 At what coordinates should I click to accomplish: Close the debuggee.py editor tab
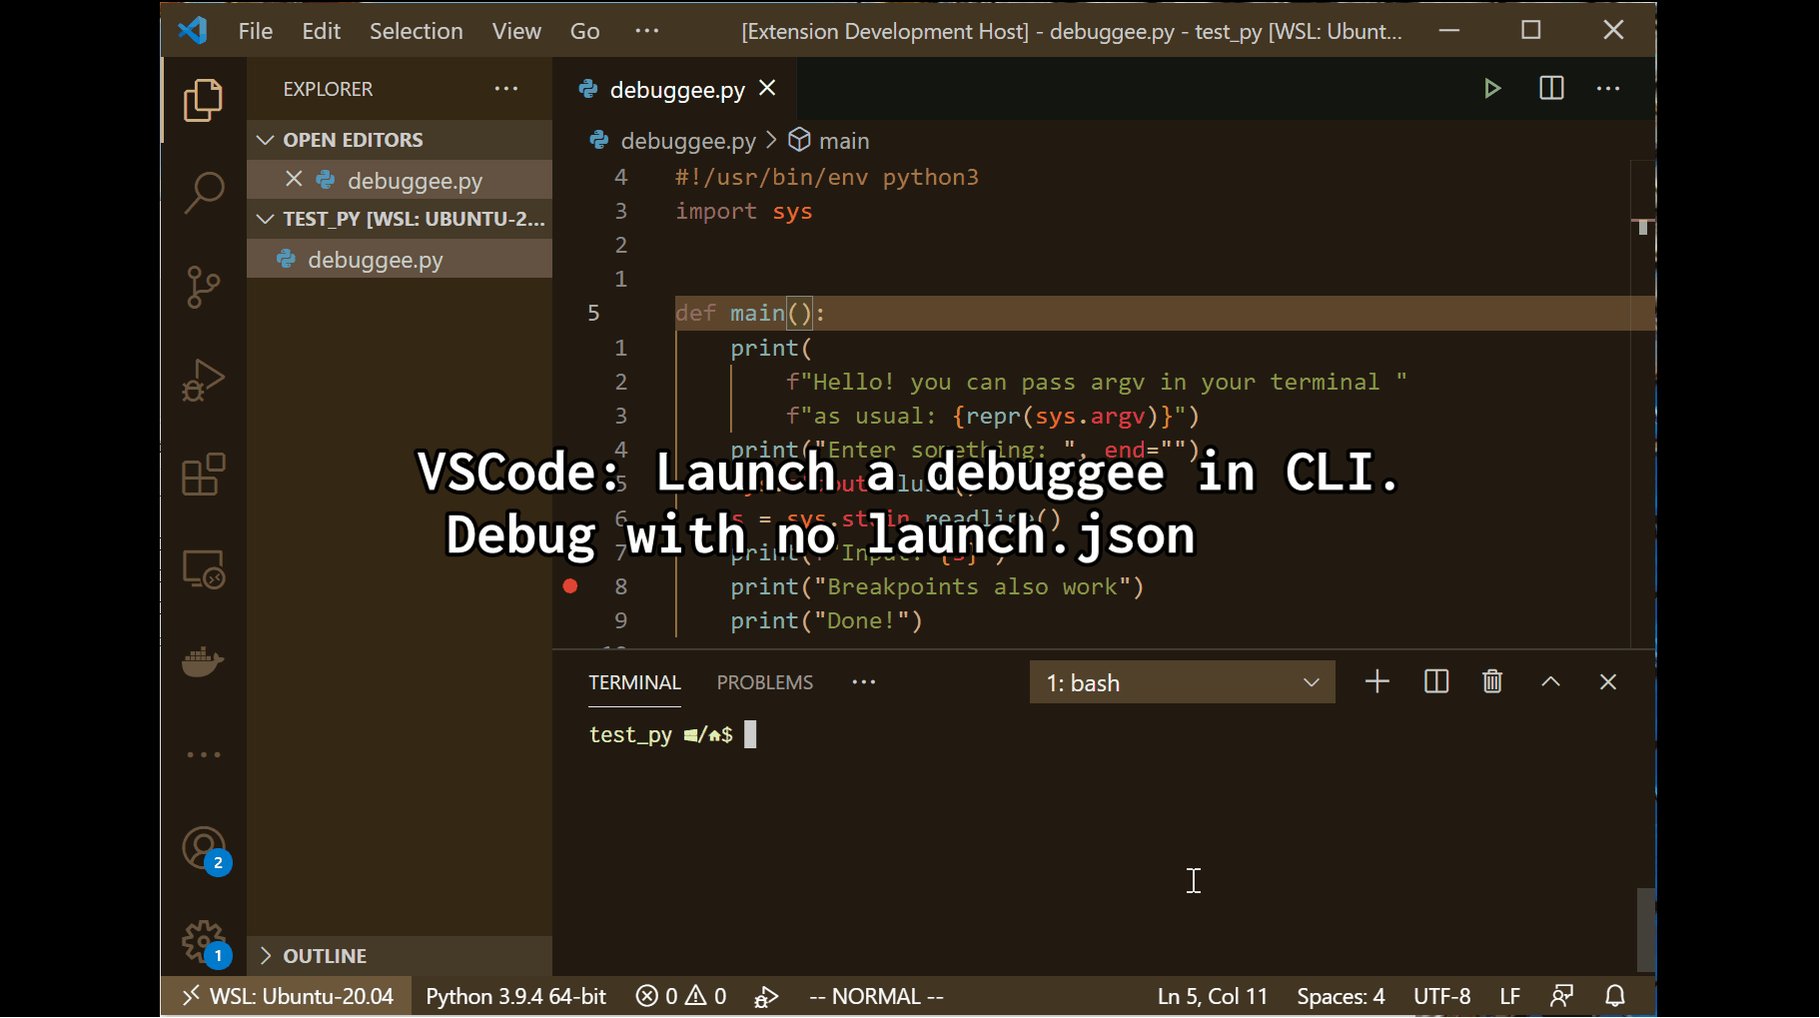tap(767, 88)
